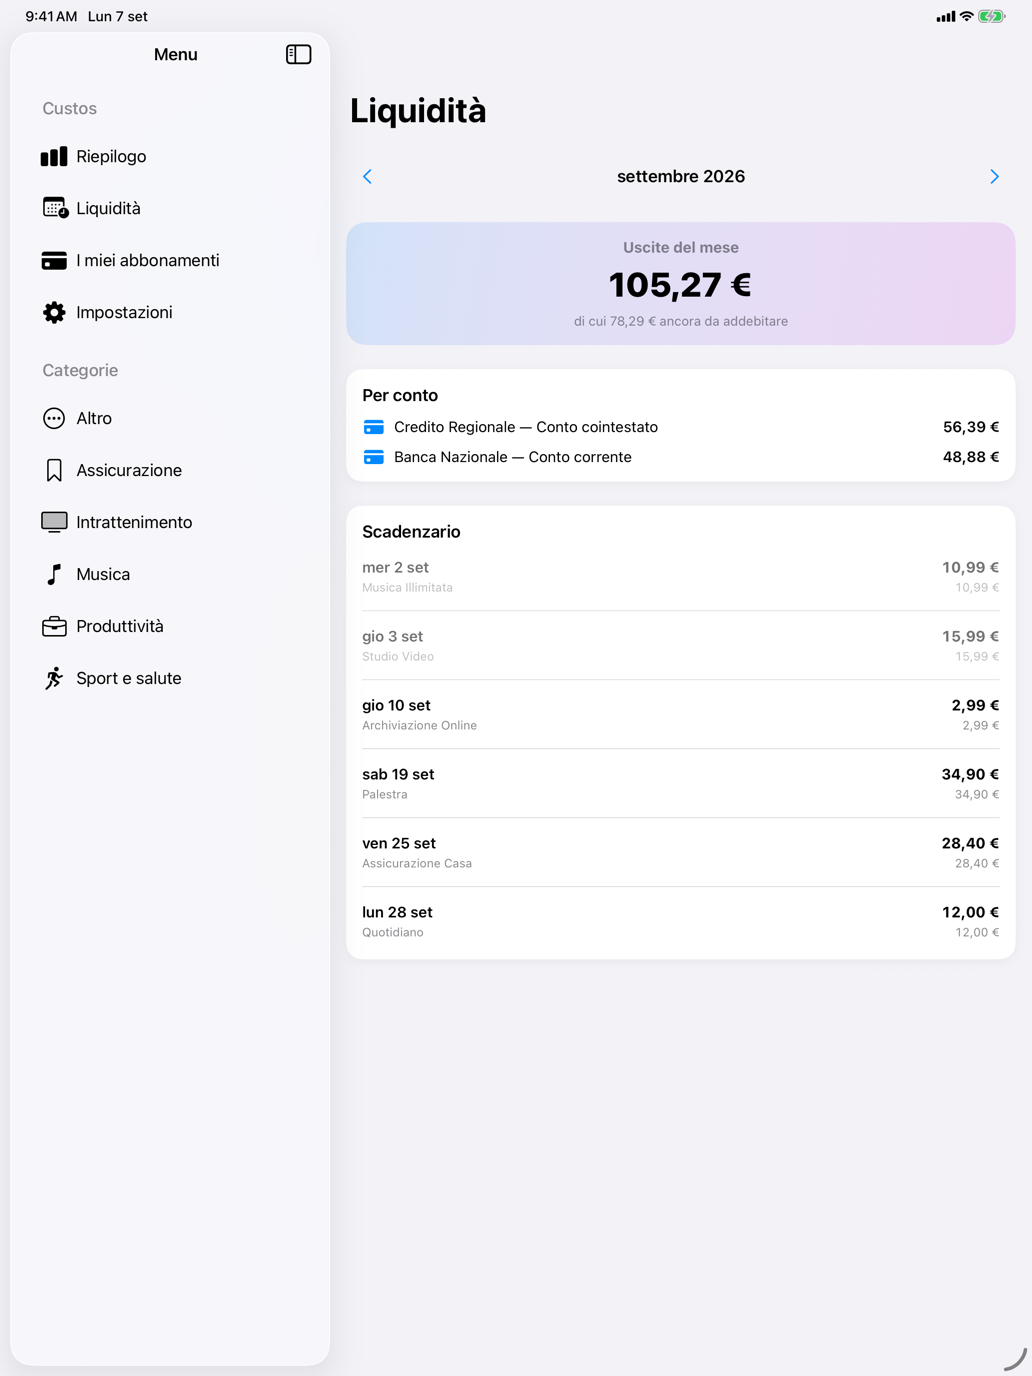Open the gio 3 set entry

680,646
